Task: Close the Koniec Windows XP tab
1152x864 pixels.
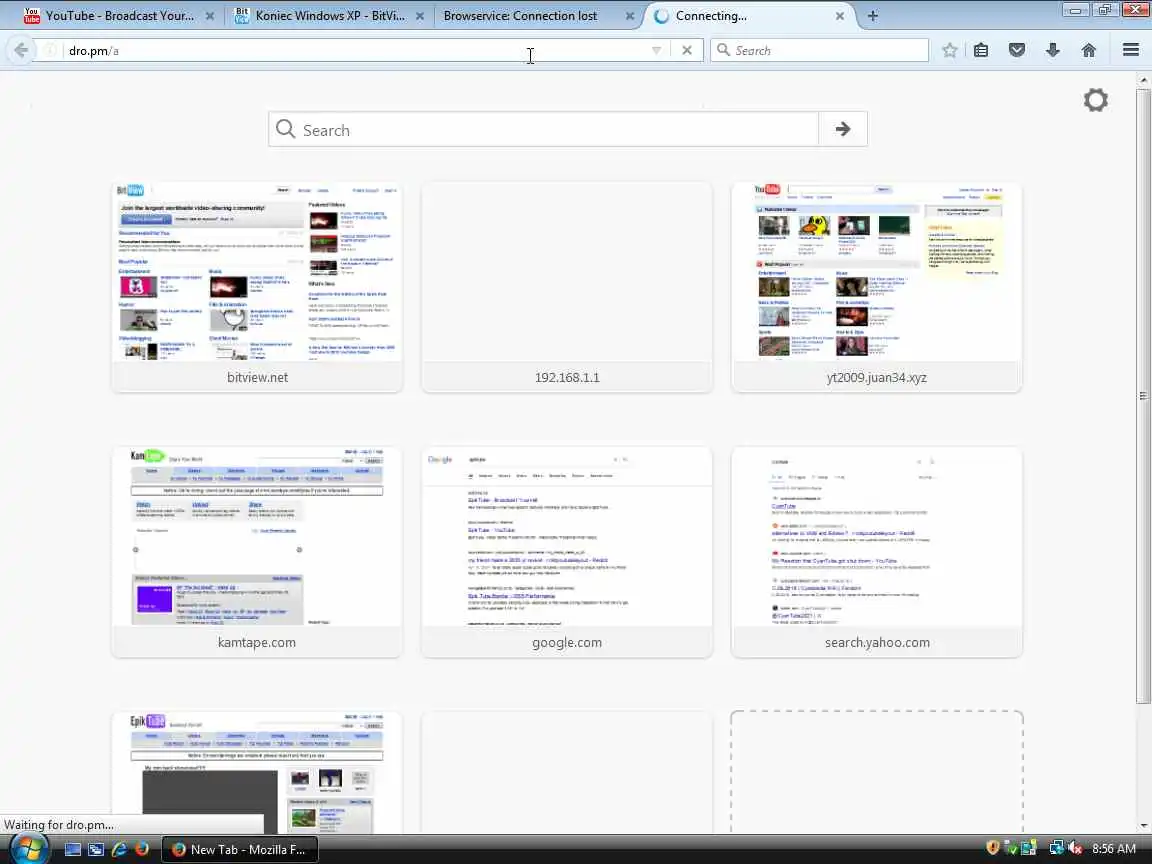Action: click(420, 15)
